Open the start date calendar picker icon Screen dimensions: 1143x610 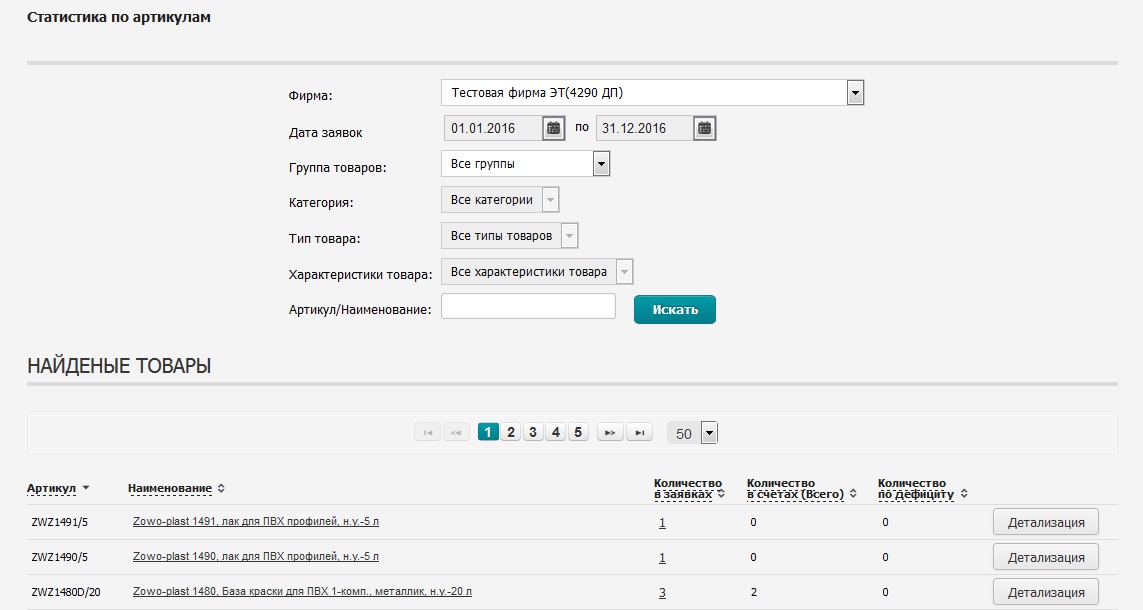(x=554, y=128)
